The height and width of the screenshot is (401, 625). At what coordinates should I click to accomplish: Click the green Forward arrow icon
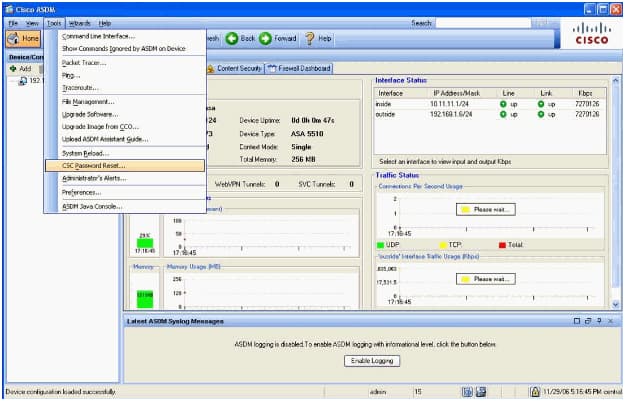(265, 39)
